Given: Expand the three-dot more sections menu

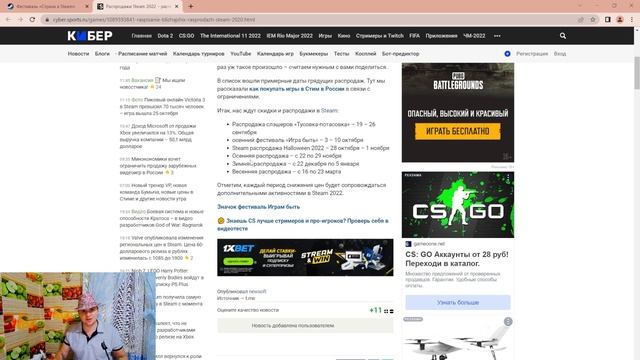Looking at the screenshot, I should point(497,36).
